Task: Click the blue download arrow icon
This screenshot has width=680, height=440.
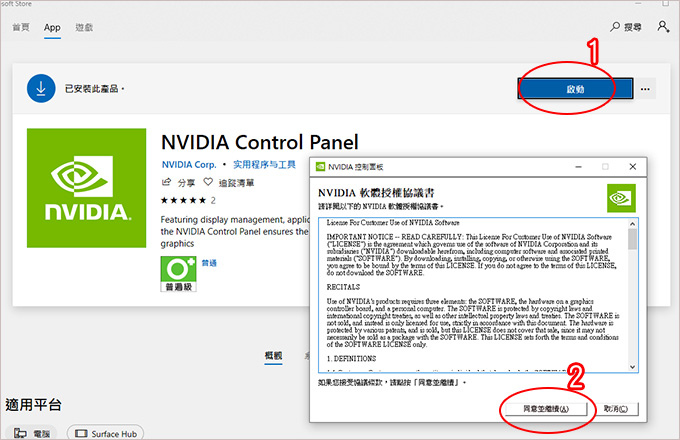Action: click(41, 88)
